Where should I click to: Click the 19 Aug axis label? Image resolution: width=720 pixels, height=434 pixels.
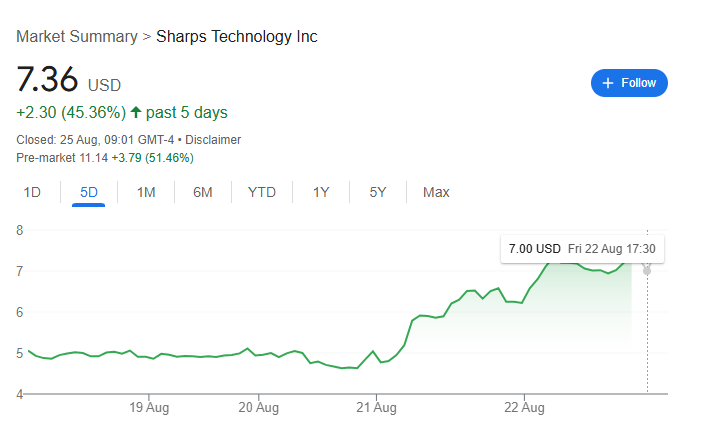[x=149, y=407]
